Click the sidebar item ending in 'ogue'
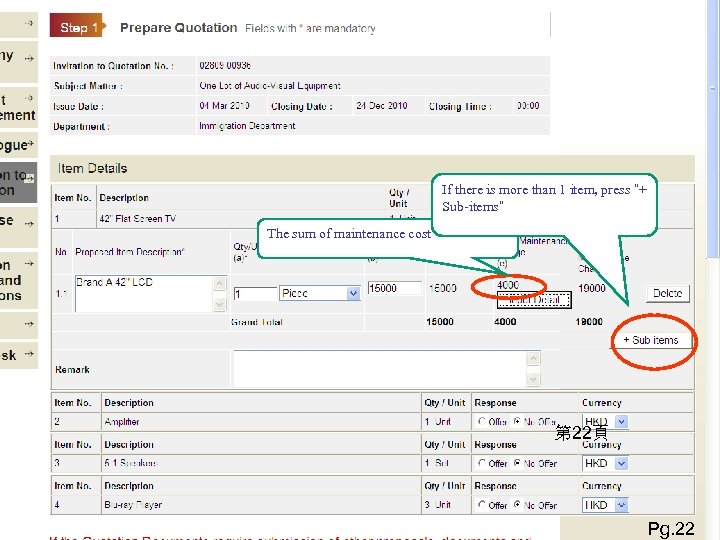Image resolution: width=720 pixels, height=540 pixels. [x=18, y=145]
